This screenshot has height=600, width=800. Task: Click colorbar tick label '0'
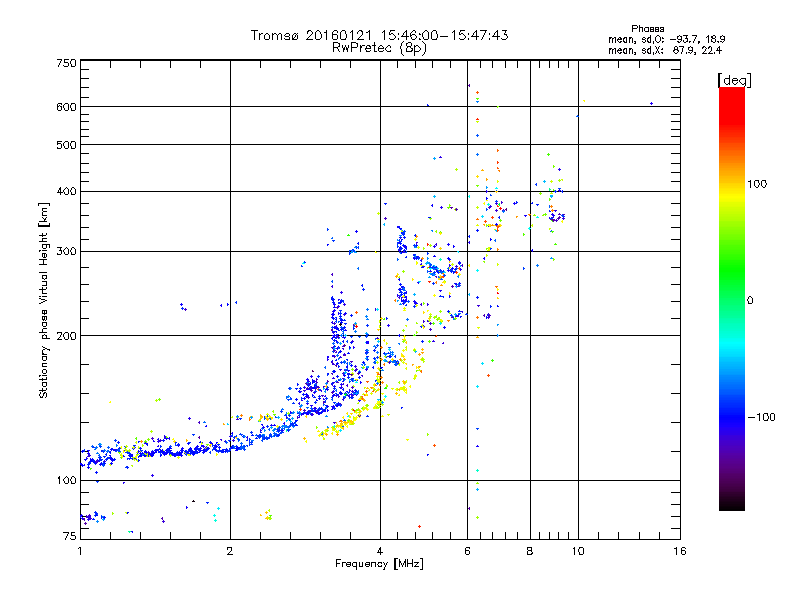[749, 301]
